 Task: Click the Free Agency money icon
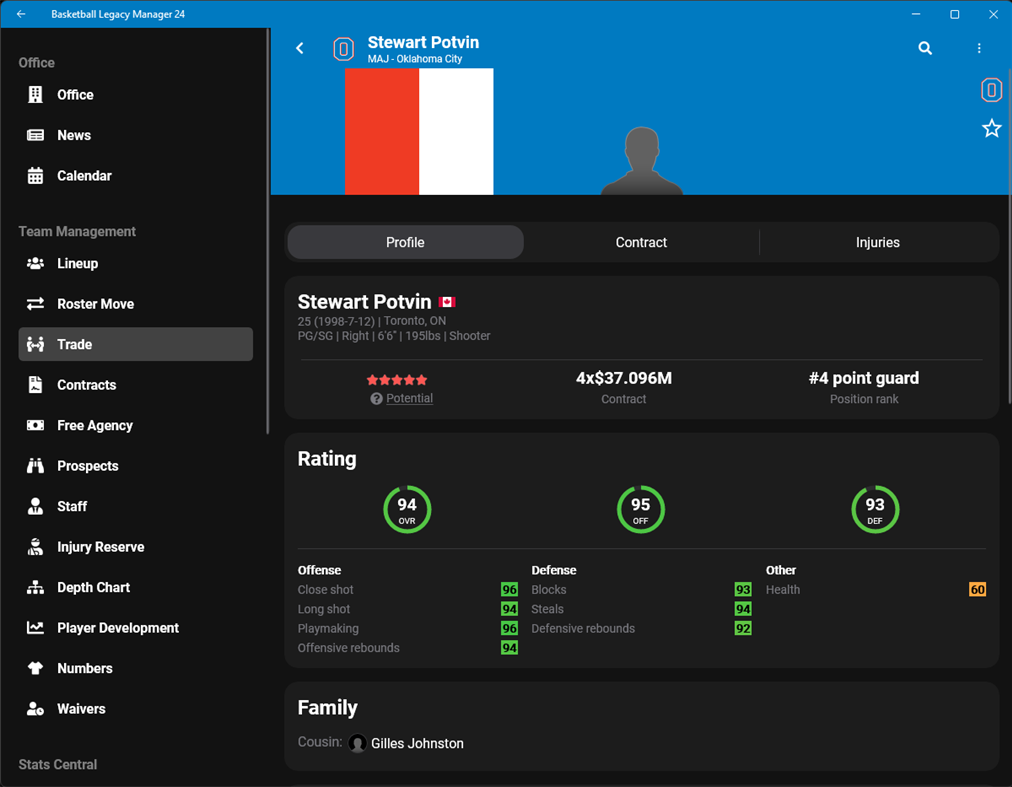[35, 425]
